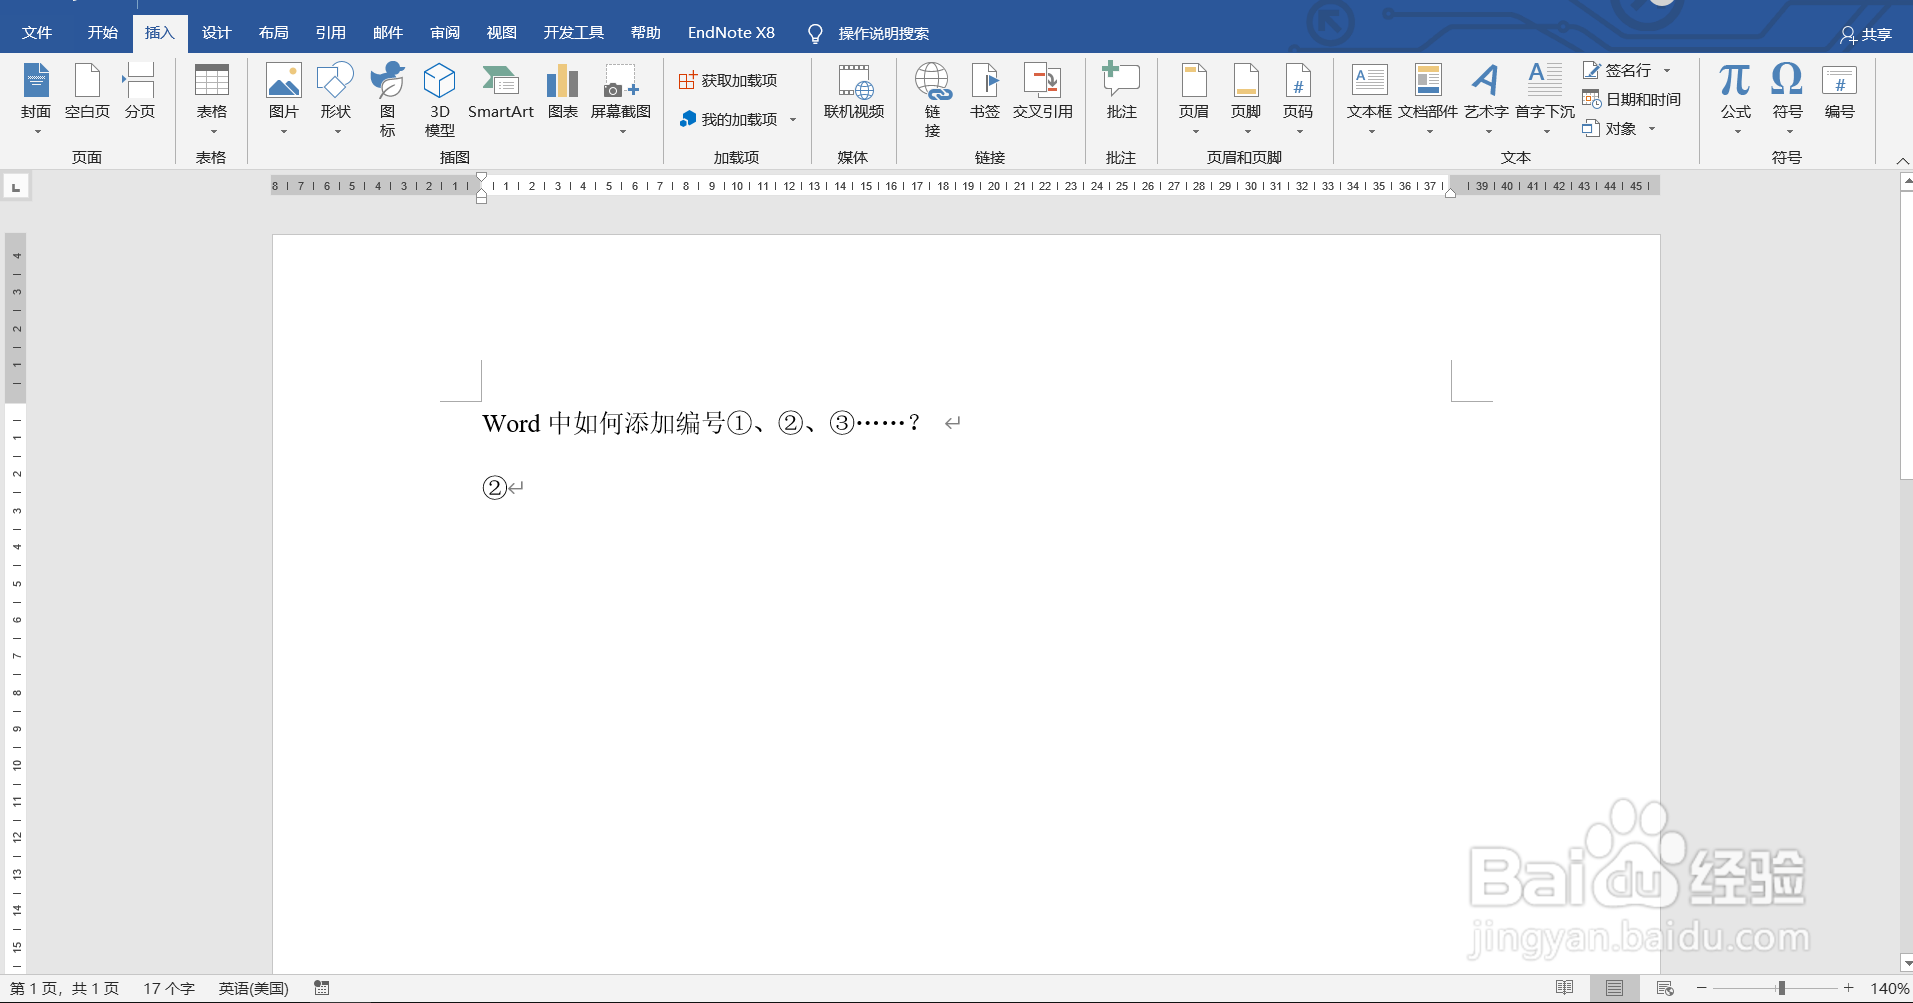Insert a cross-reference (交叉引用)
This screenshot has width=1913, height=1003.
pyautogui.click(x=1042, y=92)
